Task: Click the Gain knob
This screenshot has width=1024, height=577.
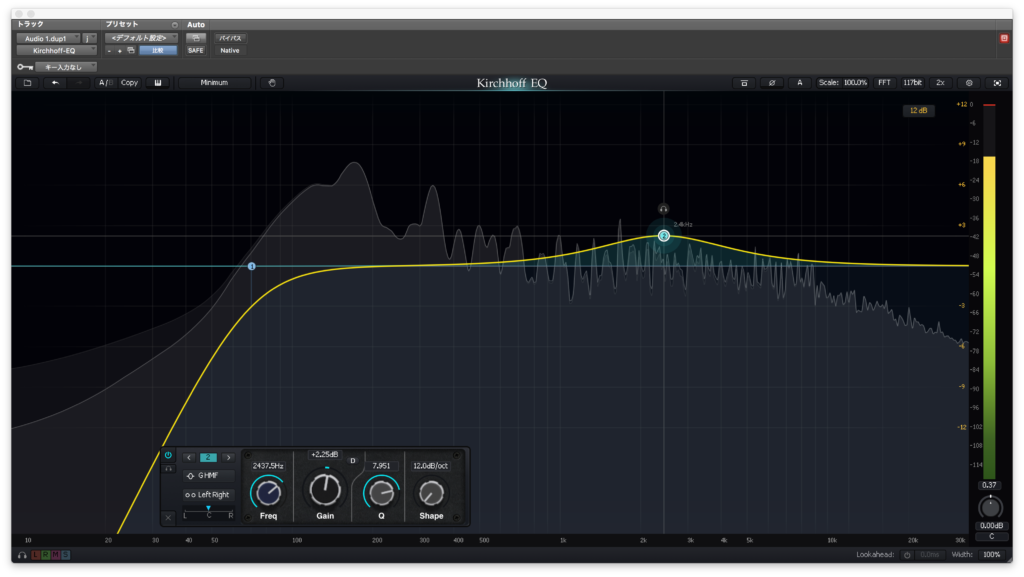Action: pos(325,490)
